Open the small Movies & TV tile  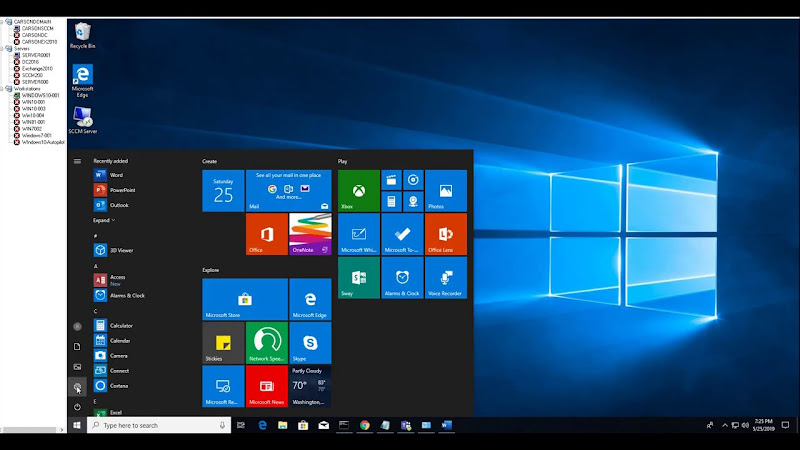point(391,180)
